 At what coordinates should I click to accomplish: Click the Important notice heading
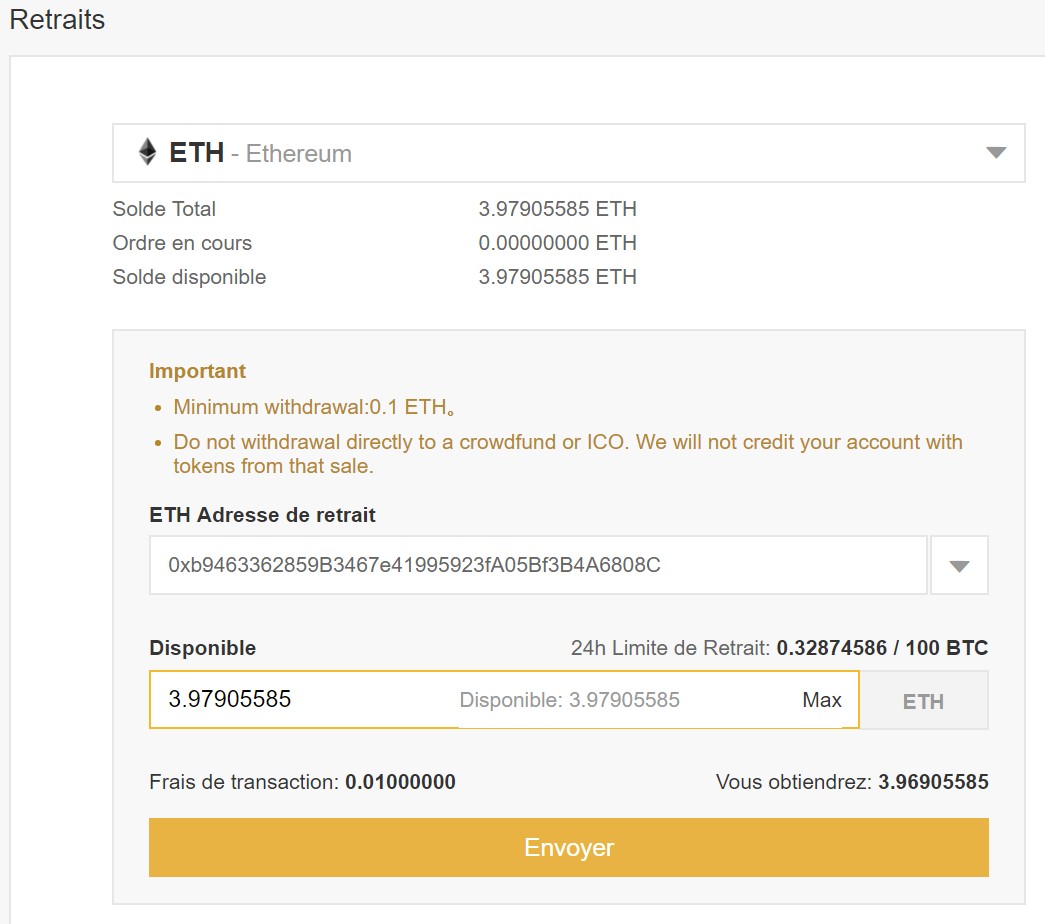click(197, 371)
